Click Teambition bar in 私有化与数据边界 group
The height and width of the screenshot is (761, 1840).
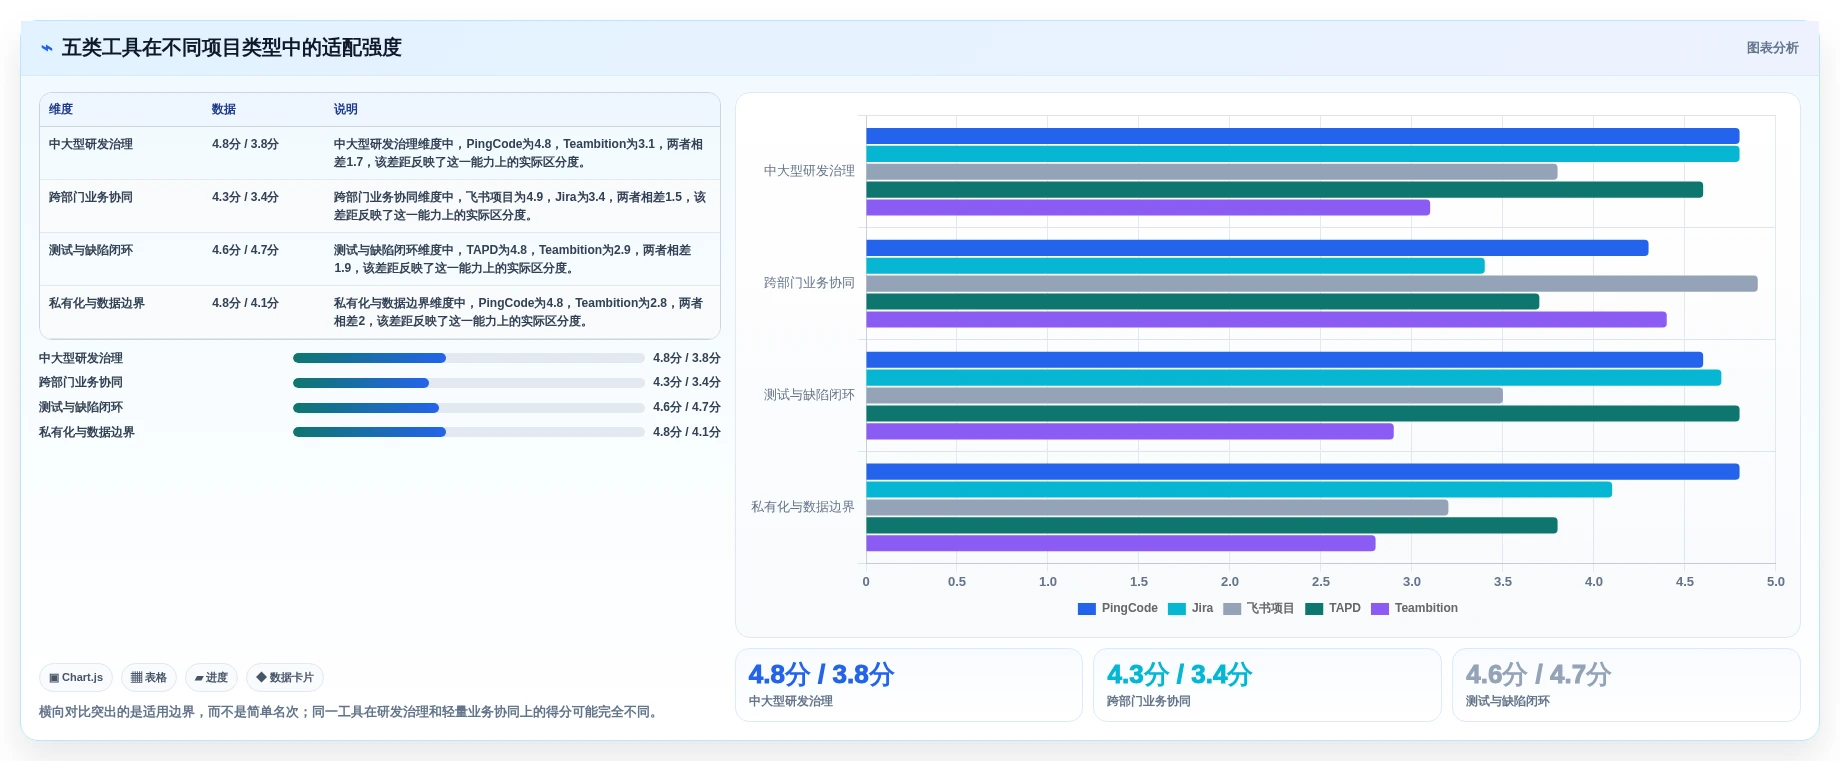(1120, 543)
